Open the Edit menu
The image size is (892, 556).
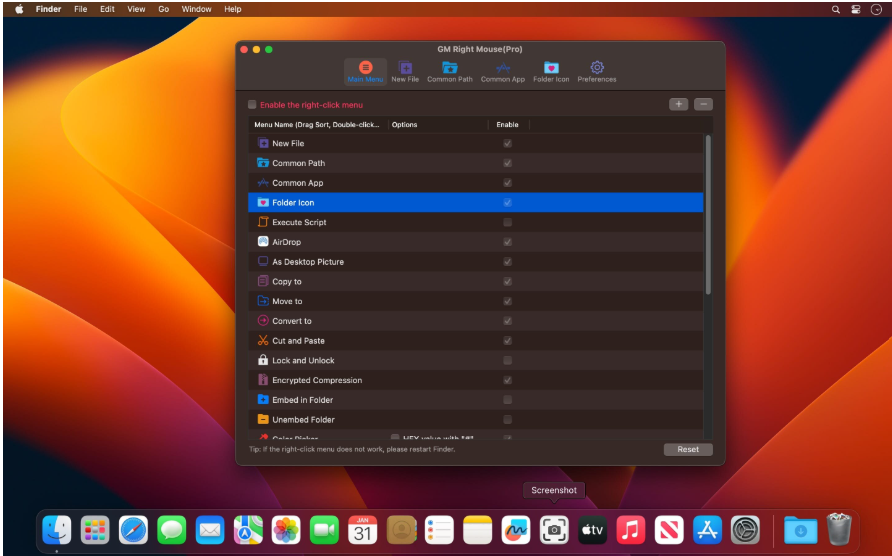(107, 9)
